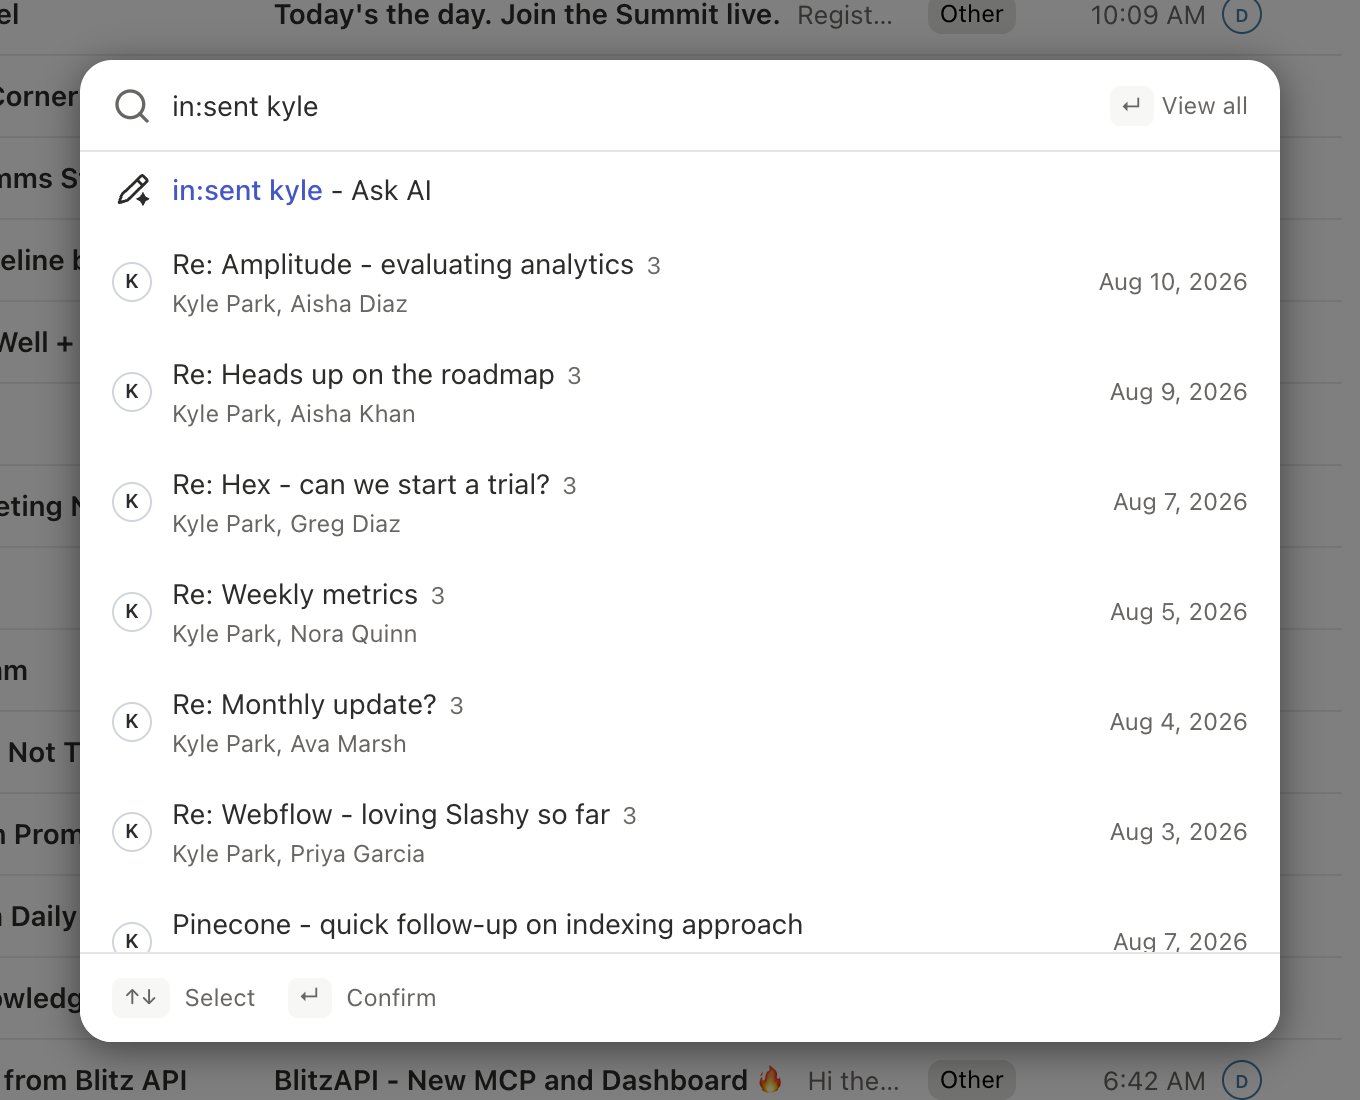Click 'from Blitz API' sender name
Image resolution: width=1360 pixels, height=1100 pixels.
coord(95,1080)
